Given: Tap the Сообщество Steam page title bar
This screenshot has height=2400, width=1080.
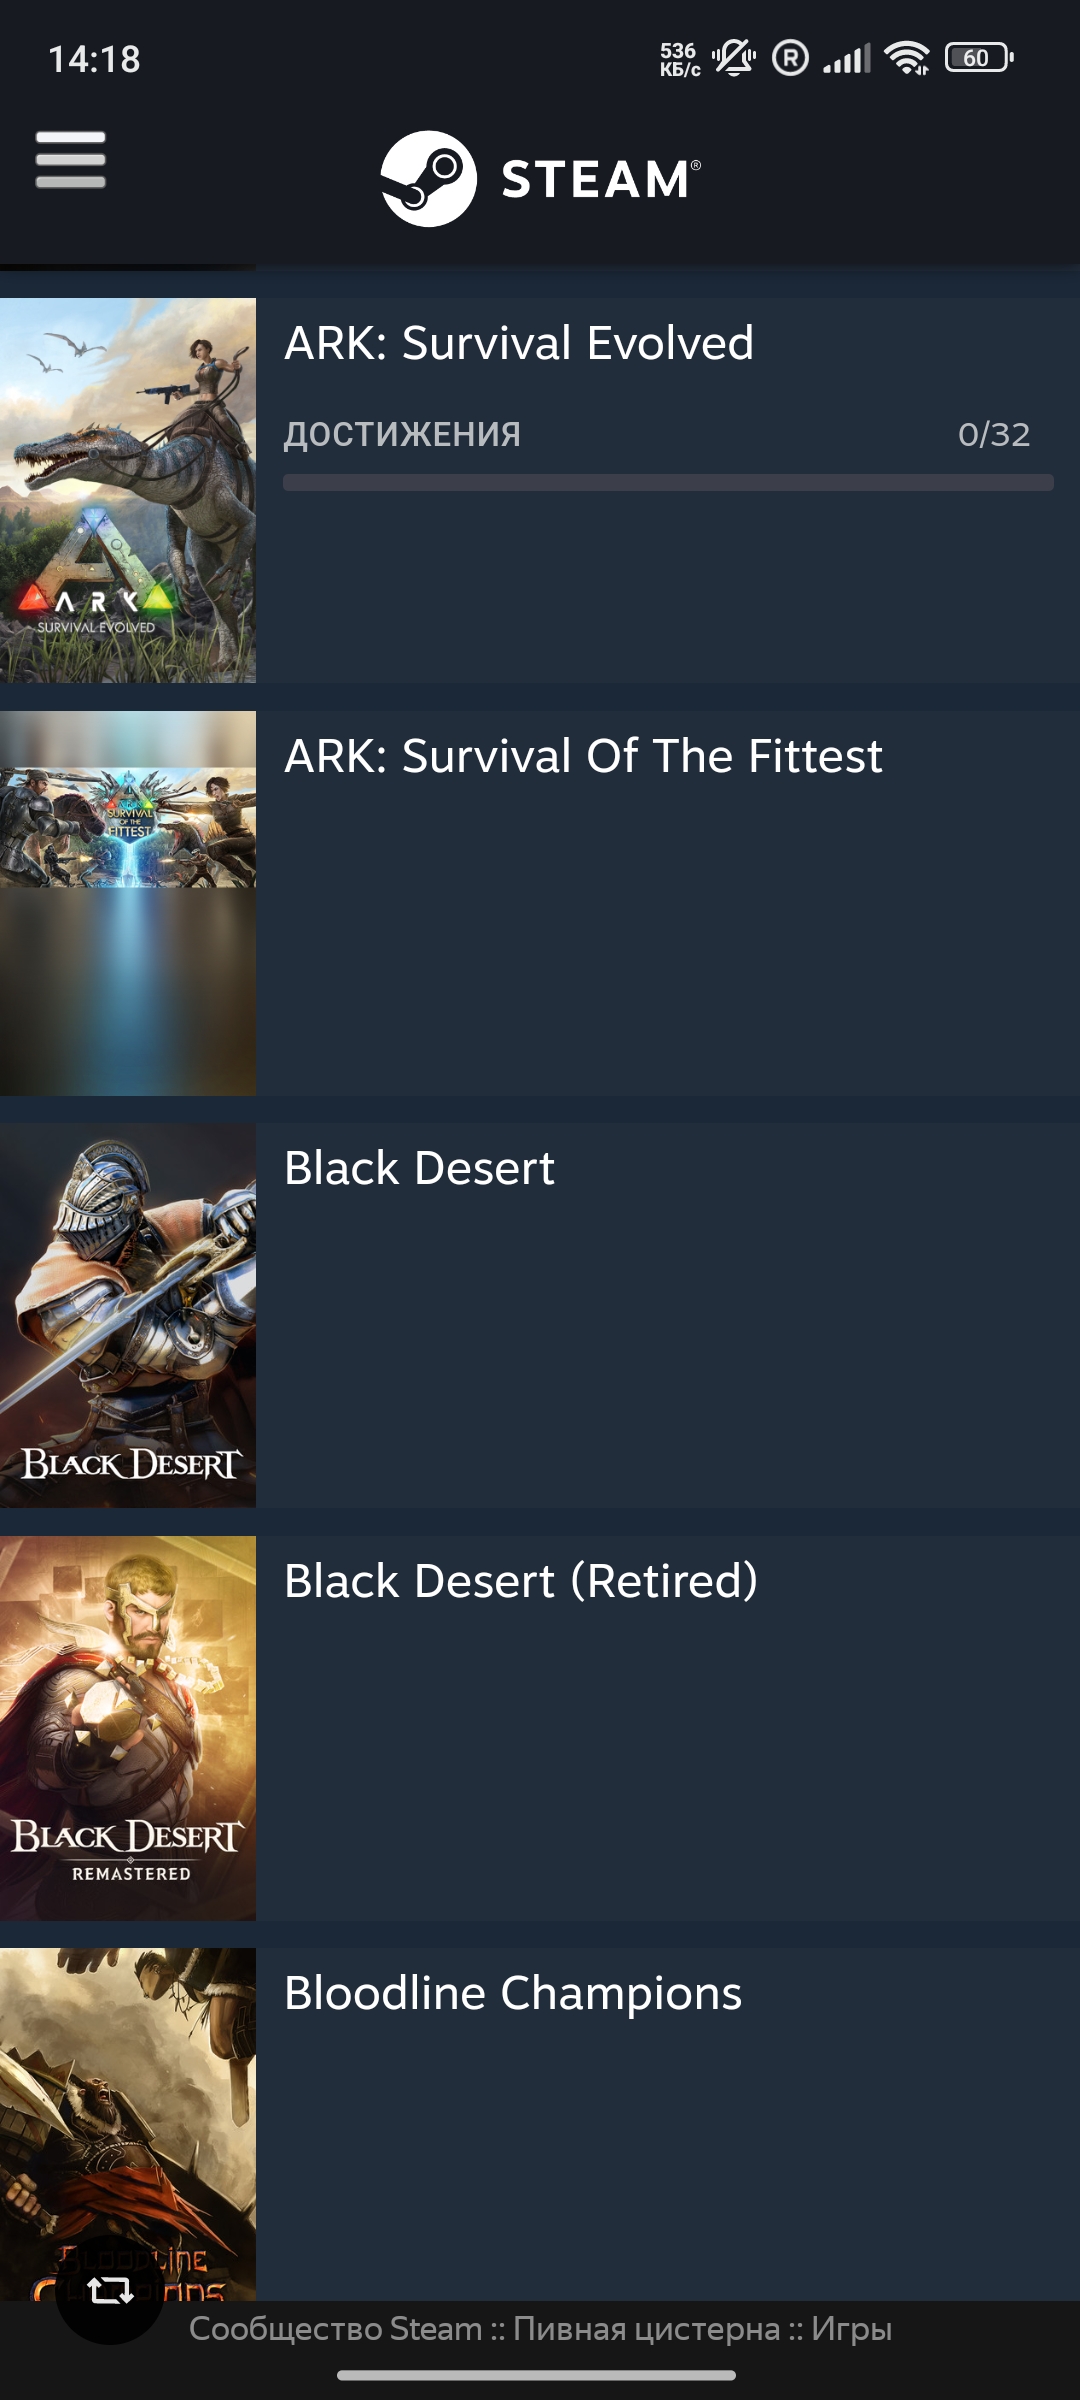Looking at the screenshot, I should pyautogui.click(x=540, y=2329).
